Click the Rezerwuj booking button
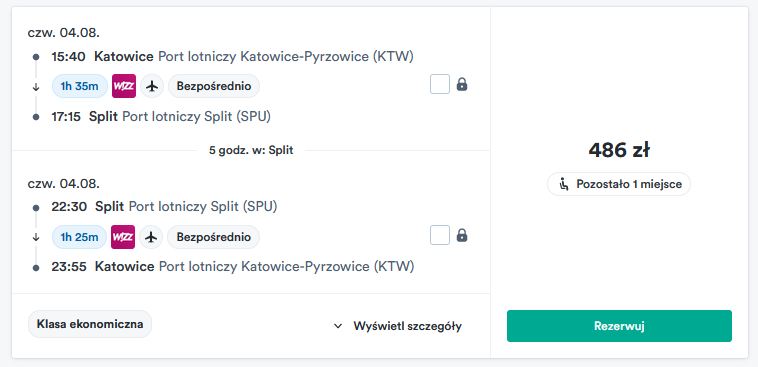The width and height of the screenshot is (758, 367). 619,326
